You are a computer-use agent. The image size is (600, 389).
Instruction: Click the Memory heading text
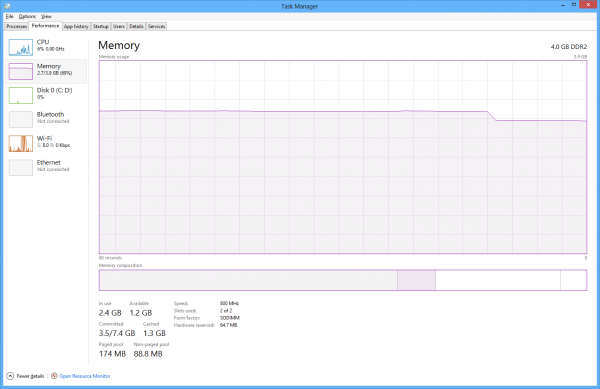pyautogui.click(x=119, y=45)
